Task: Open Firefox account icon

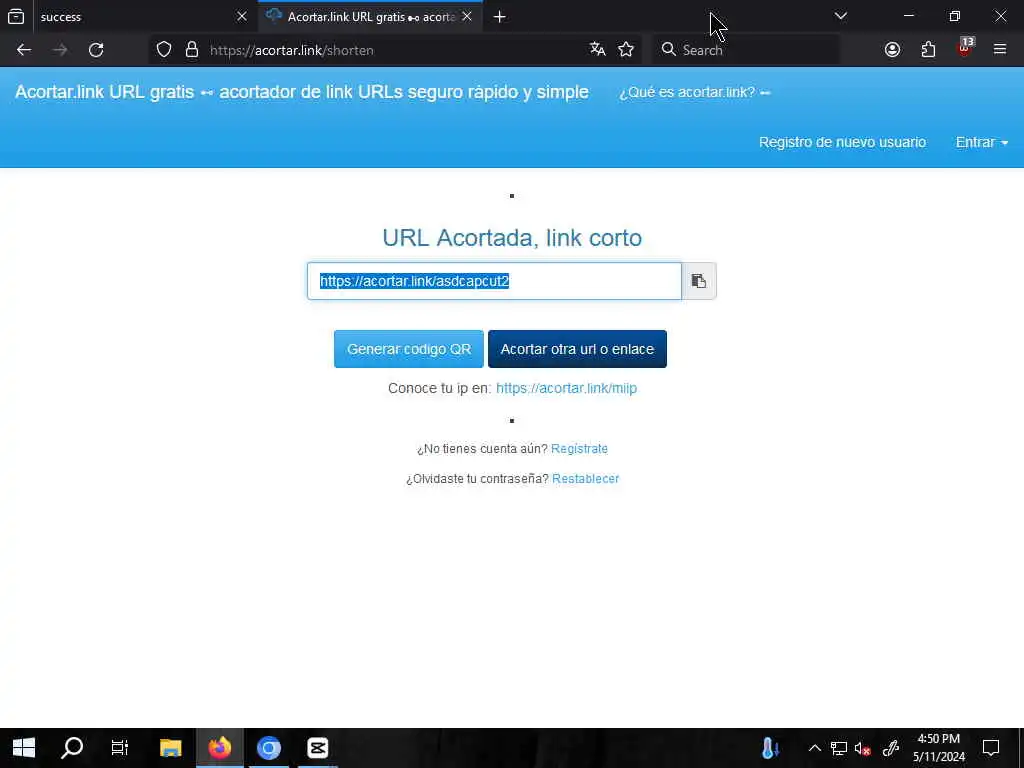Action: click(x=892, y=50)
